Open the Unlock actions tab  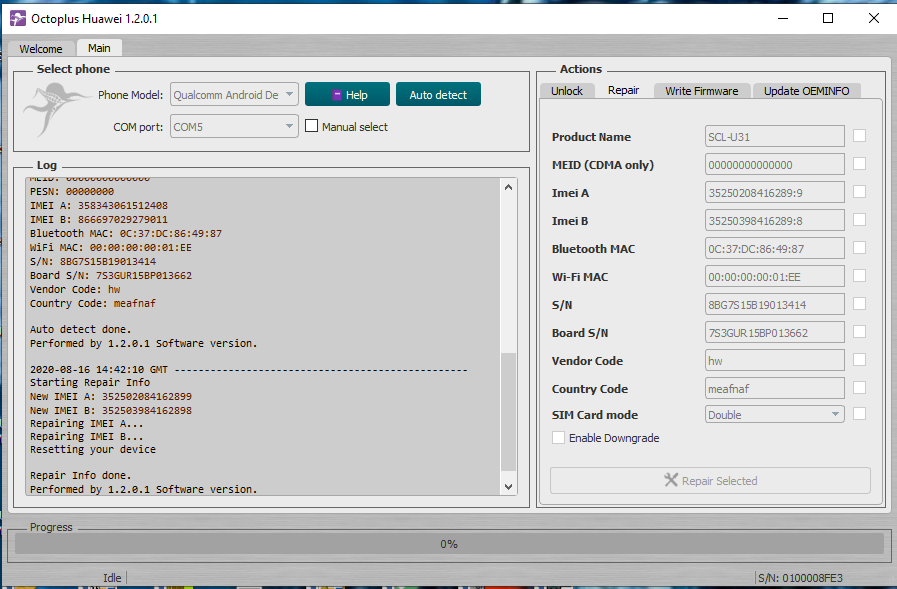point(566,91)
